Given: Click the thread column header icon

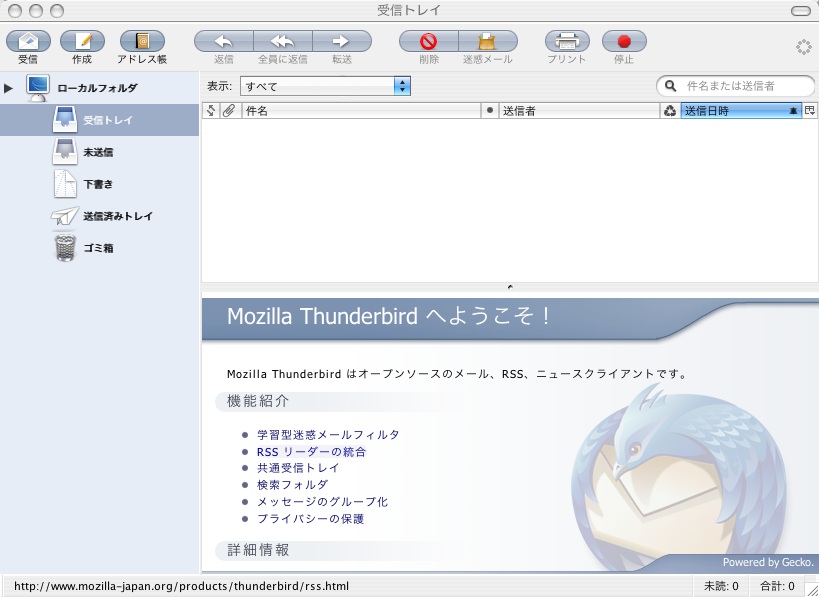Looking at the screenshot, I should click(x=210, y=111).
